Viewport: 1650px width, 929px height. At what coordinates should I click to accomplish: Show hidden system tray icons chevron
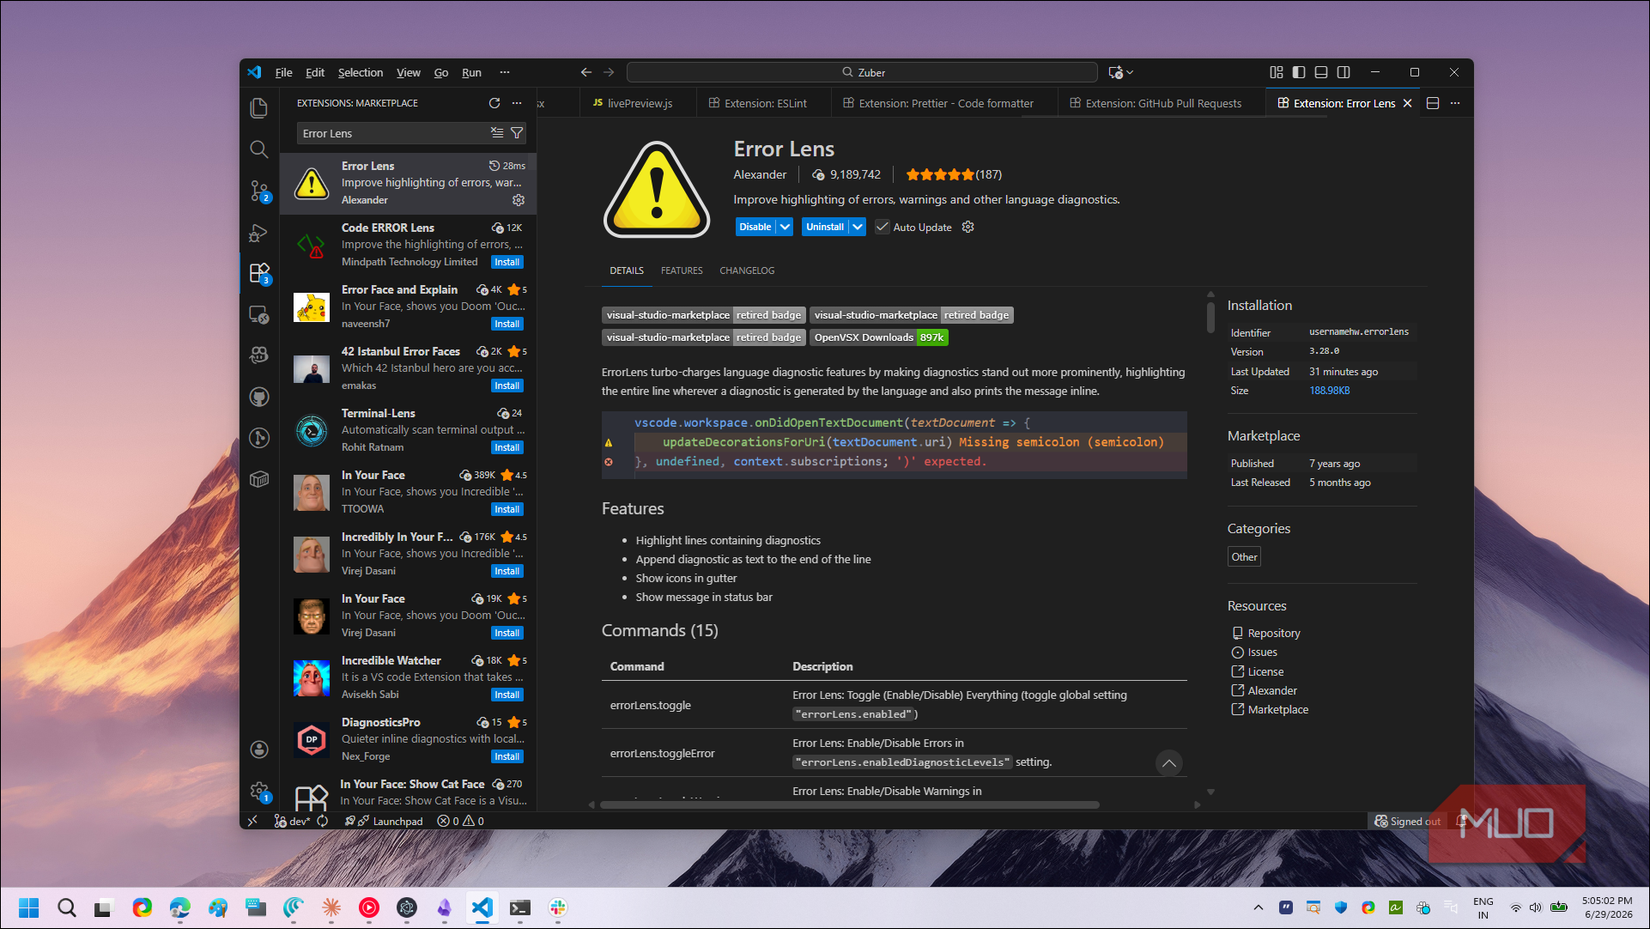[1258, 907]
